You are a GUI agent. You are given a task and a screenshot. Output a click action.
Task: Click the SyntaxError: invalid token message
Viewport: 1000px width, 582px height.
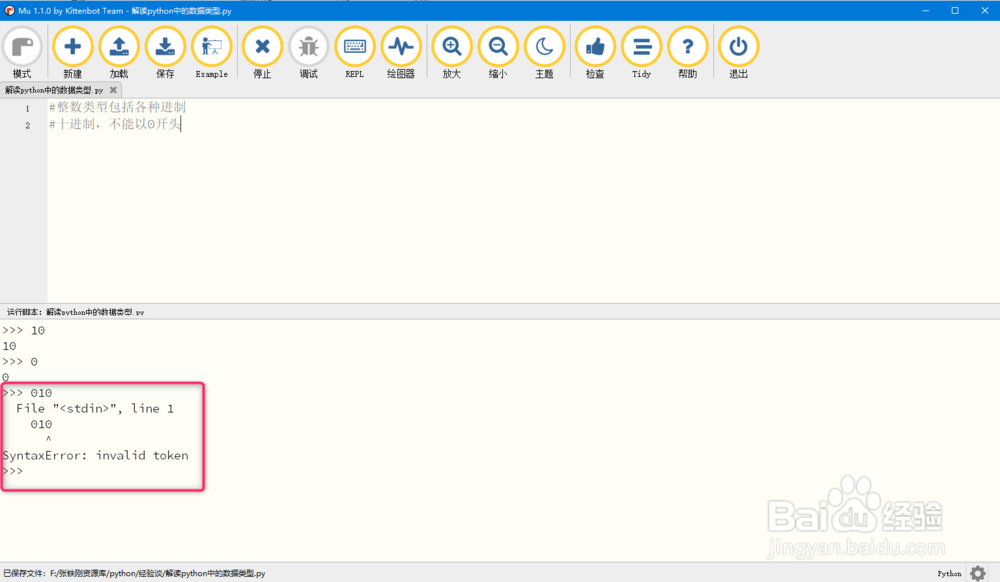96,455
